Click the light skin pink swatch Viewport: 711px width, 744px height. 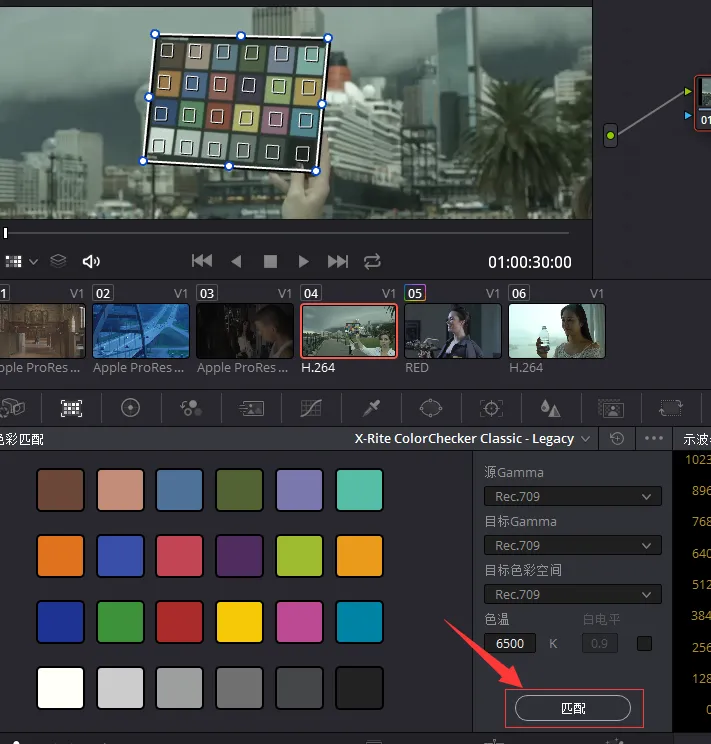[120, 490]
